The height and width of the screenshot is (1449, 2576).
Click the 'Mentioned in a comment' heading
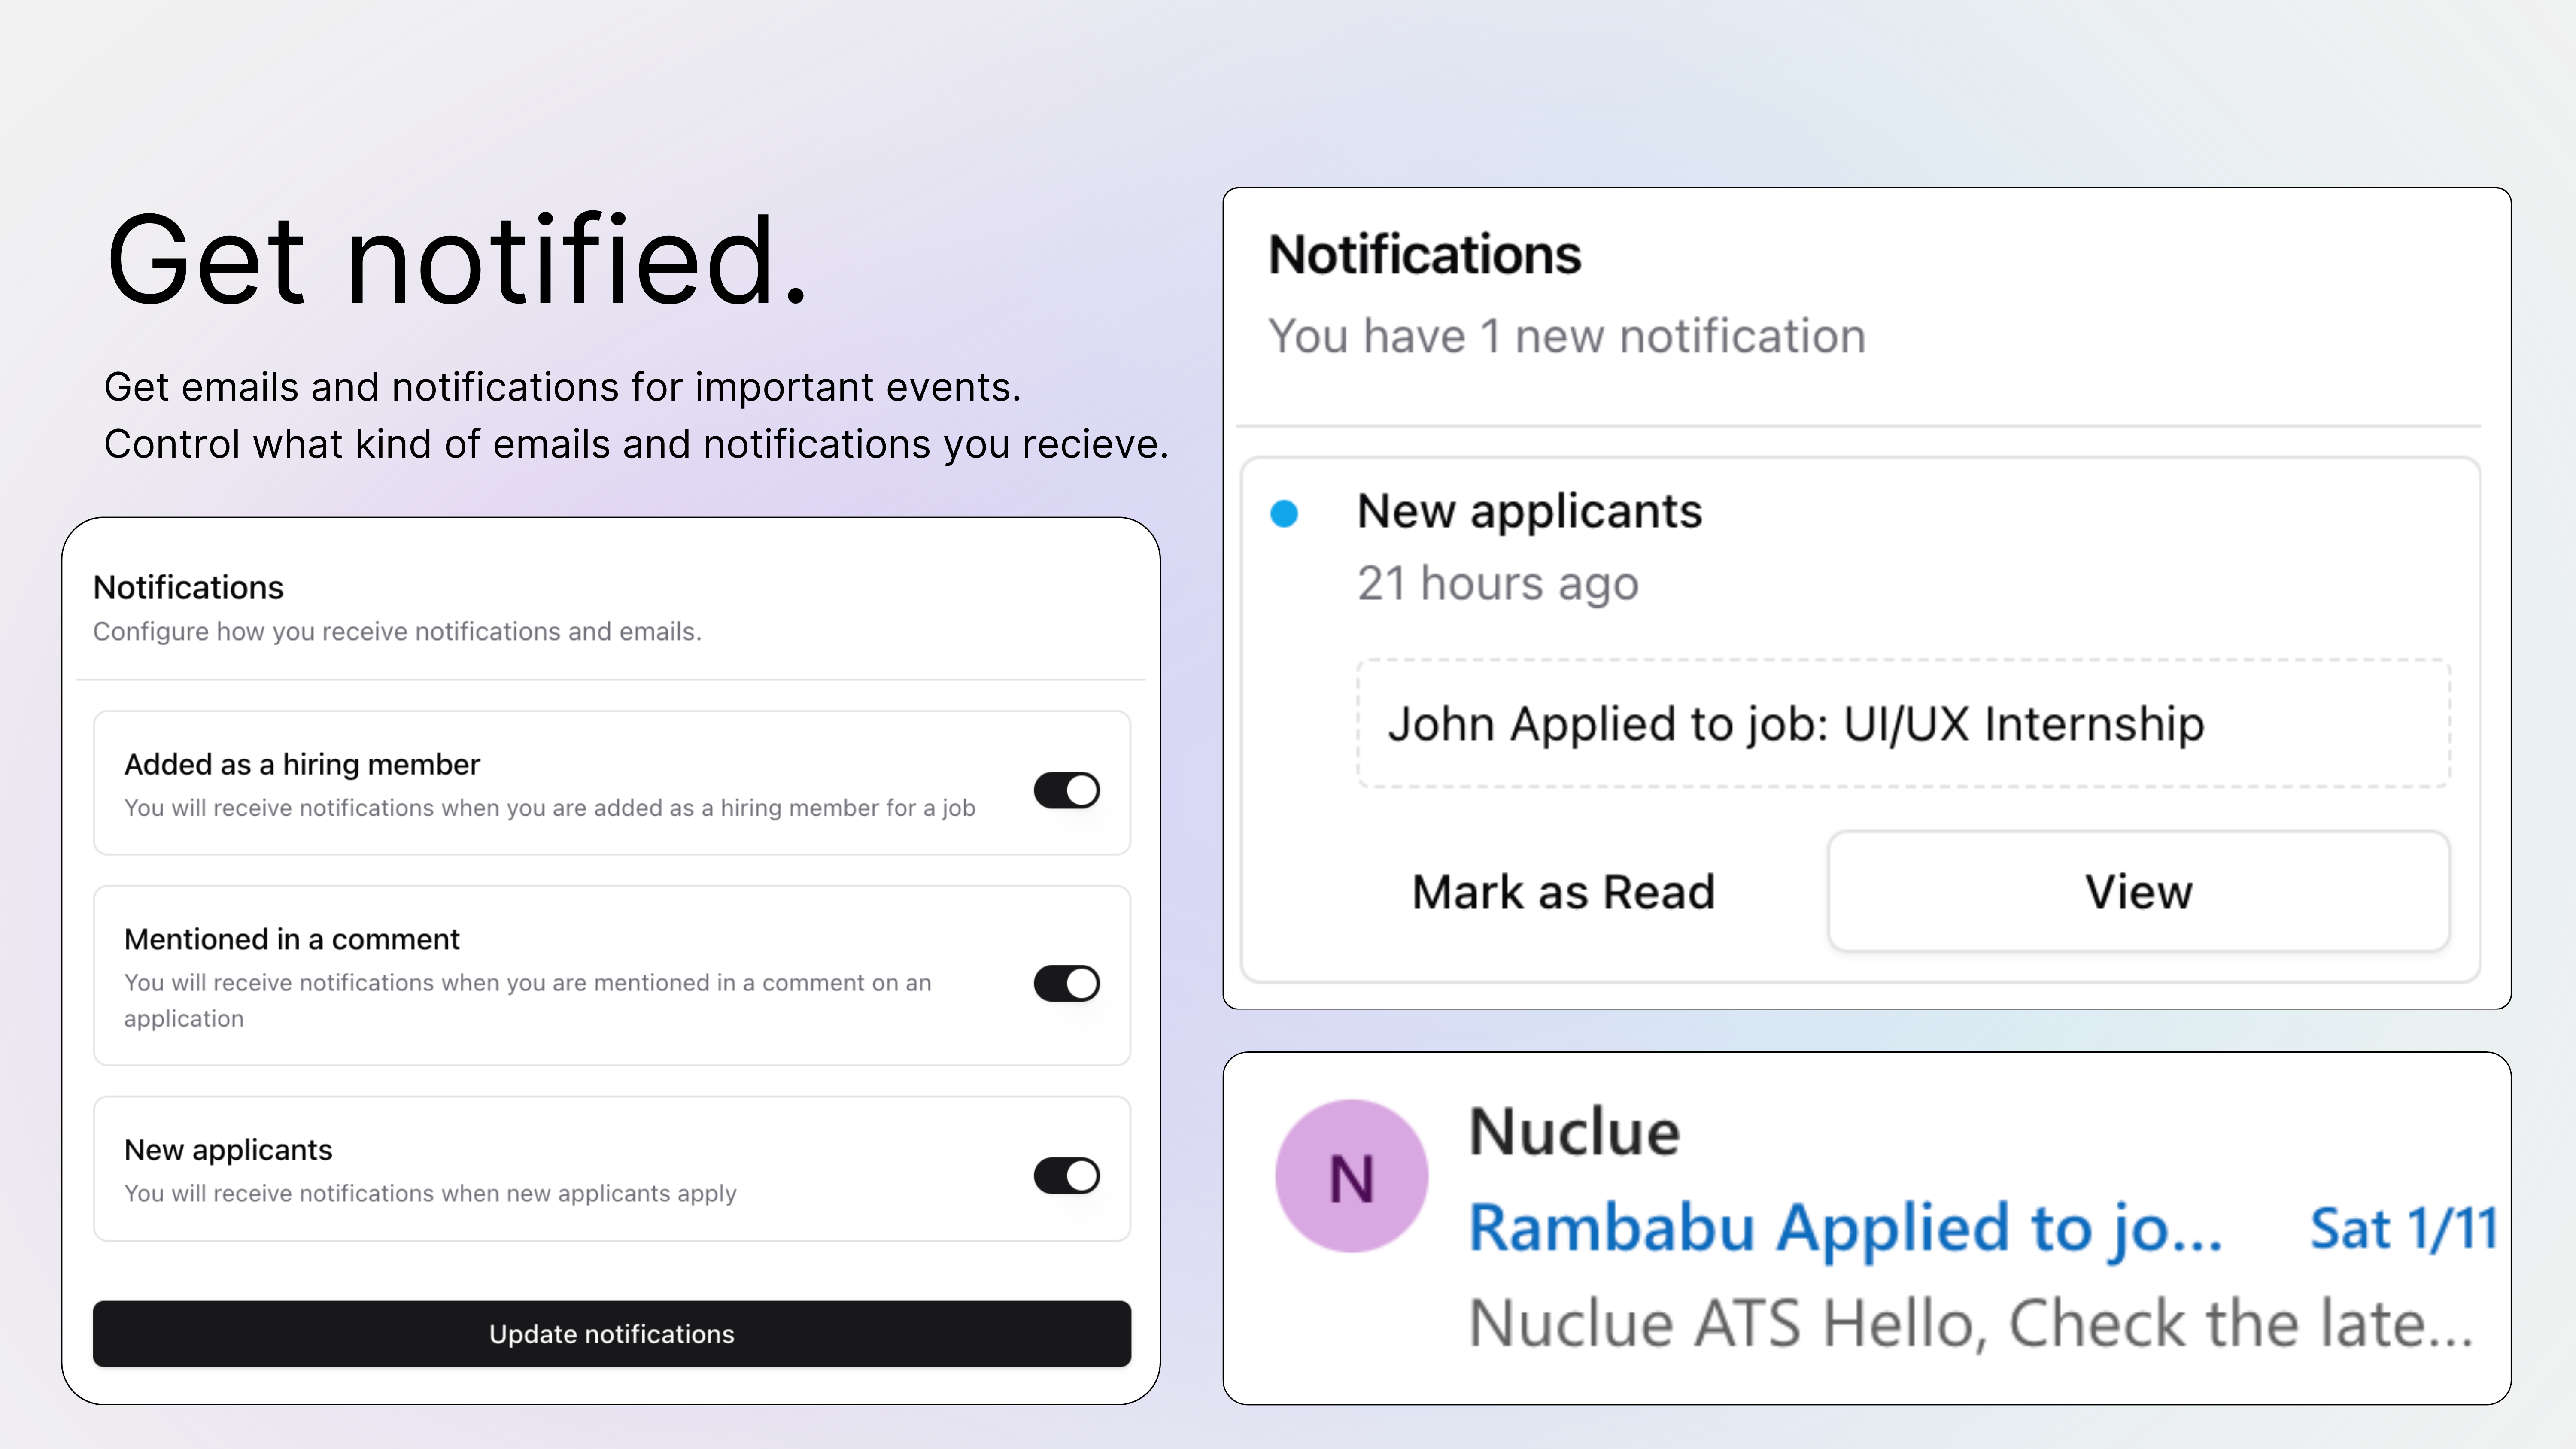point(292,940)
